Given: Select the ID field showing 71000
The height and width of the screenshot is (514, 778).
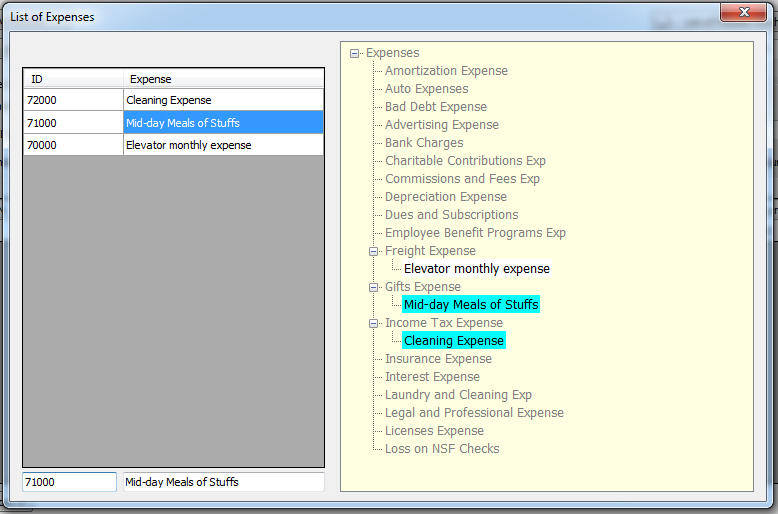Looking at the screenshot, I should coord(69,482).
